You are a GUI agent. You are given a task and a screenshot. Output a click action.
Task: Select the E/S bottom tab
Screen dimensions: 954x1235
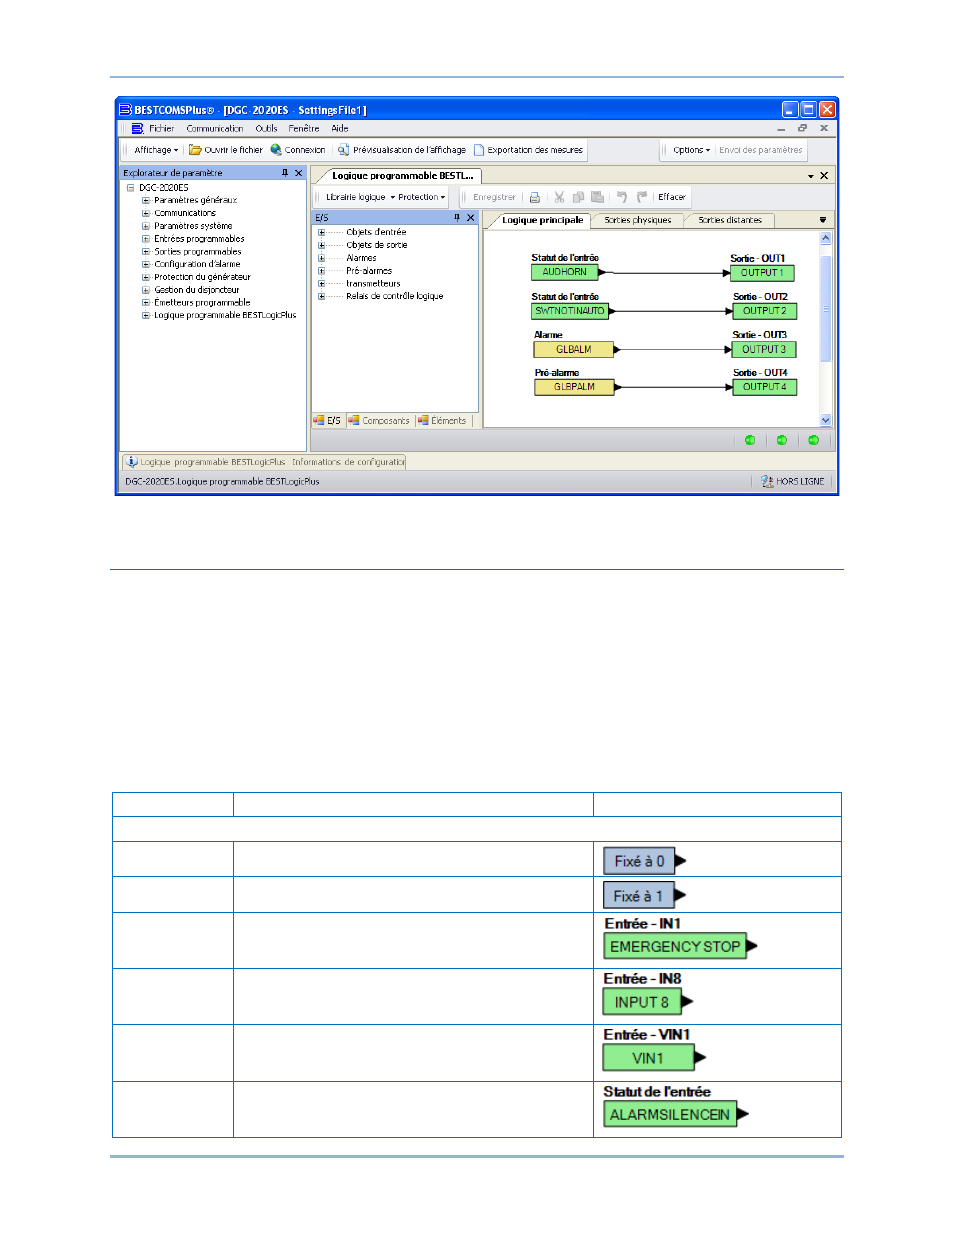pos(327,421)
